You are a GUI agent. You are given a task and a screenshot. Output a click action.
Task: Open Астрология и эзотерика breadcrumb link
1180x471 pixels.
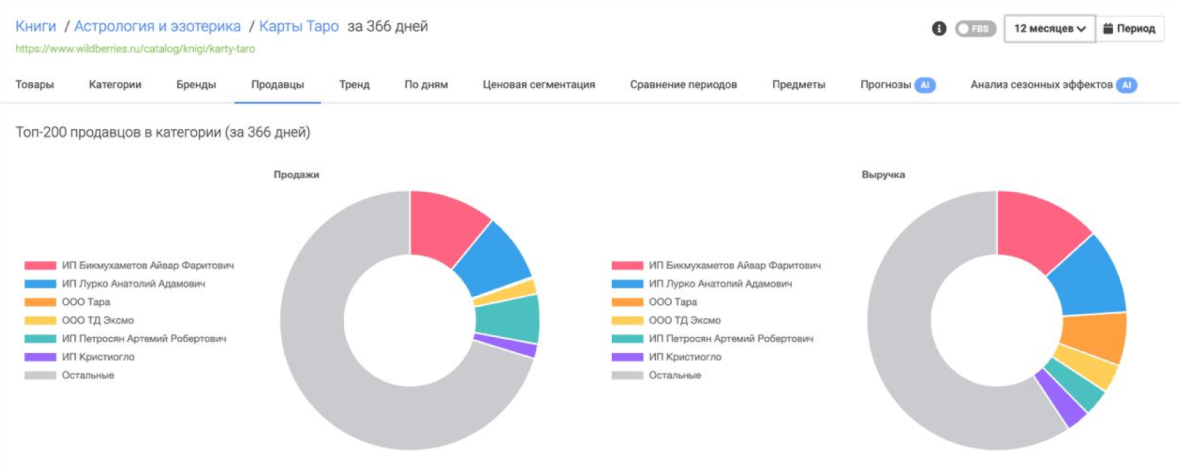click(x=157, y=26)
